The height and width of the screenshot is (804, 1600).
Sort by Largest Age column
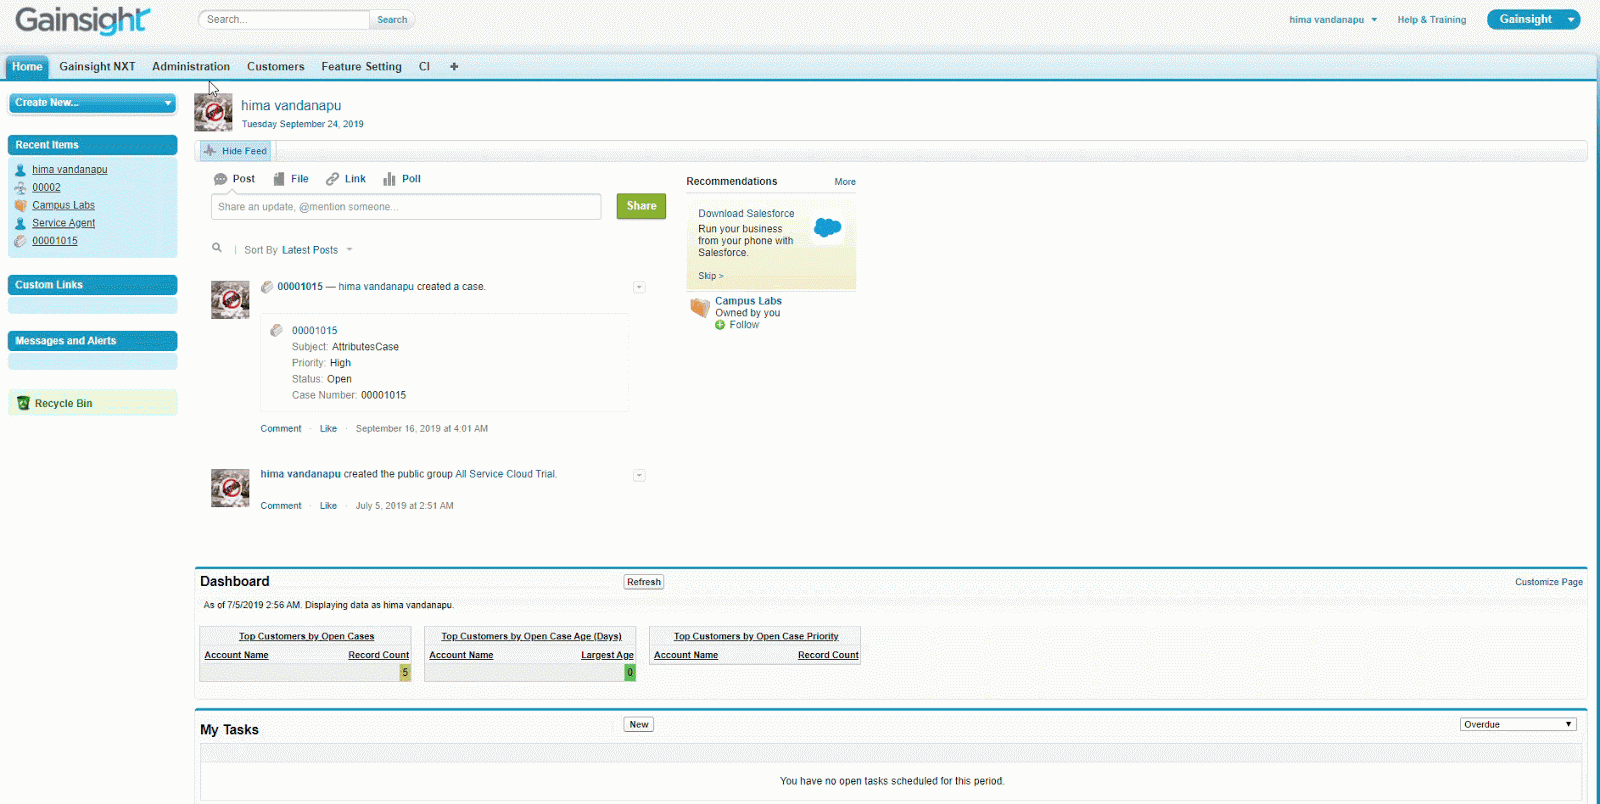pyautogui.click(x=607, y=655)
